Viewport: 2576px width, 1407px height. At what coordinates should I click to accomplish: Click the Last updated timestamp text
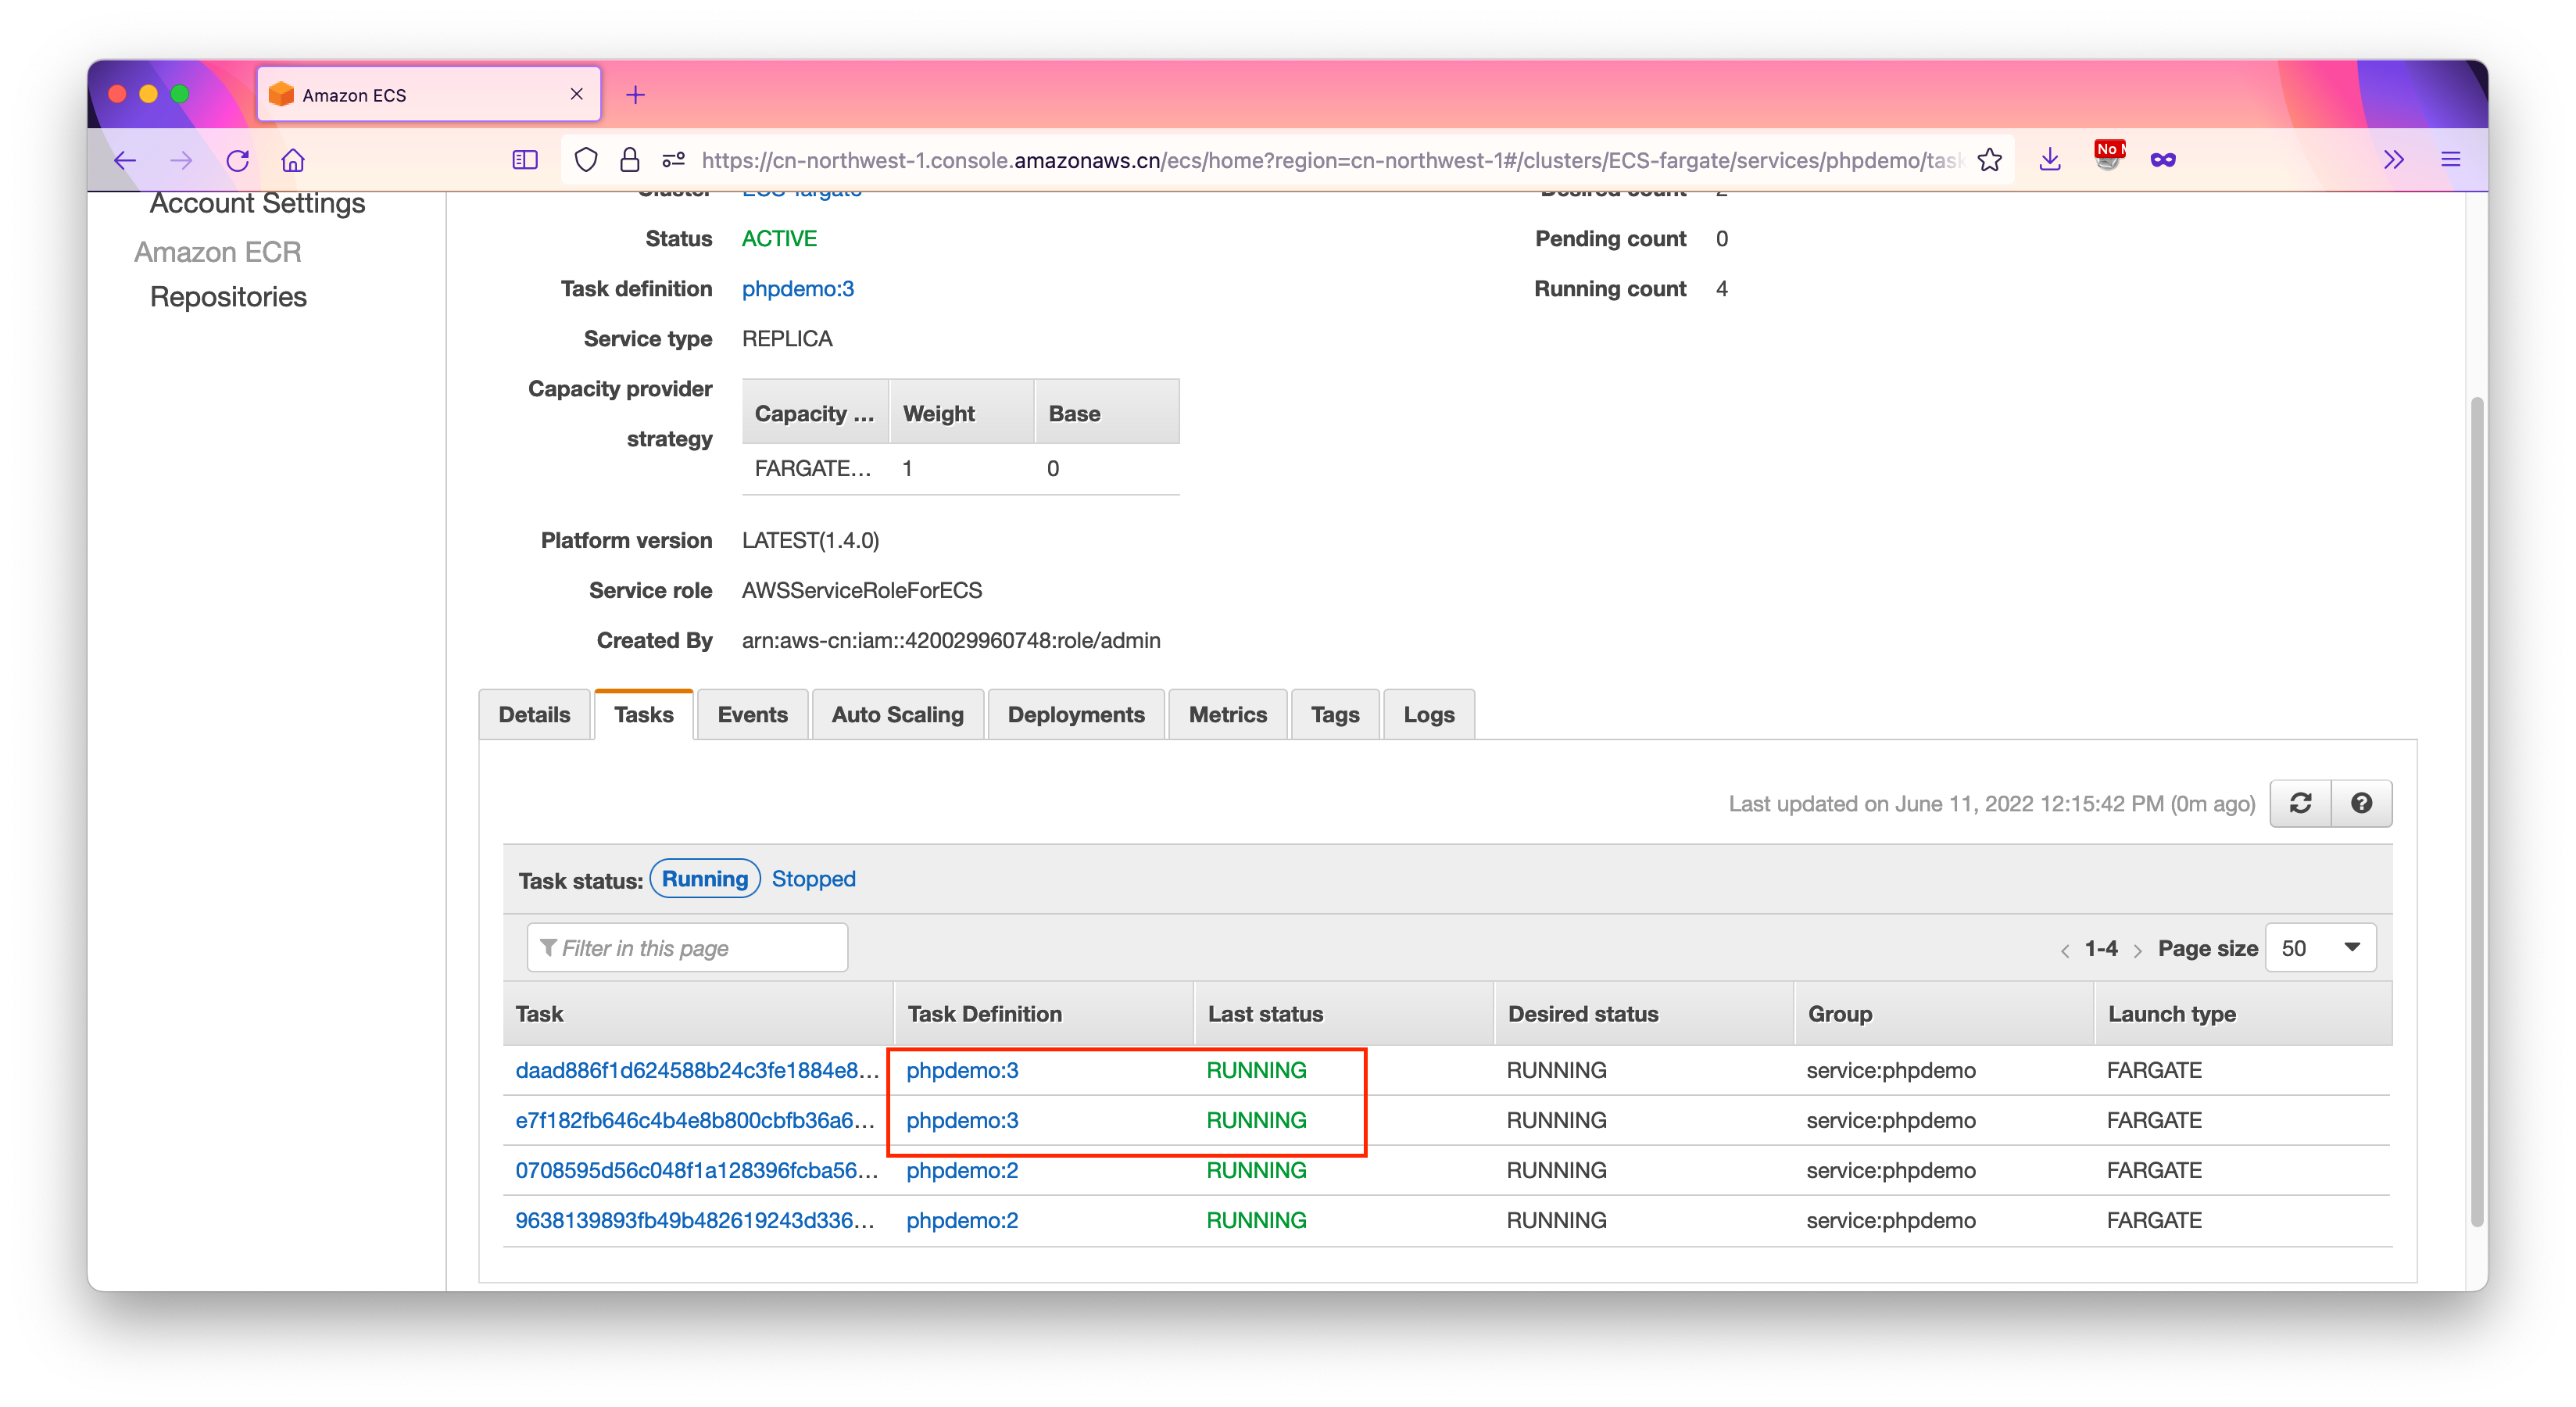(1991, 804)
